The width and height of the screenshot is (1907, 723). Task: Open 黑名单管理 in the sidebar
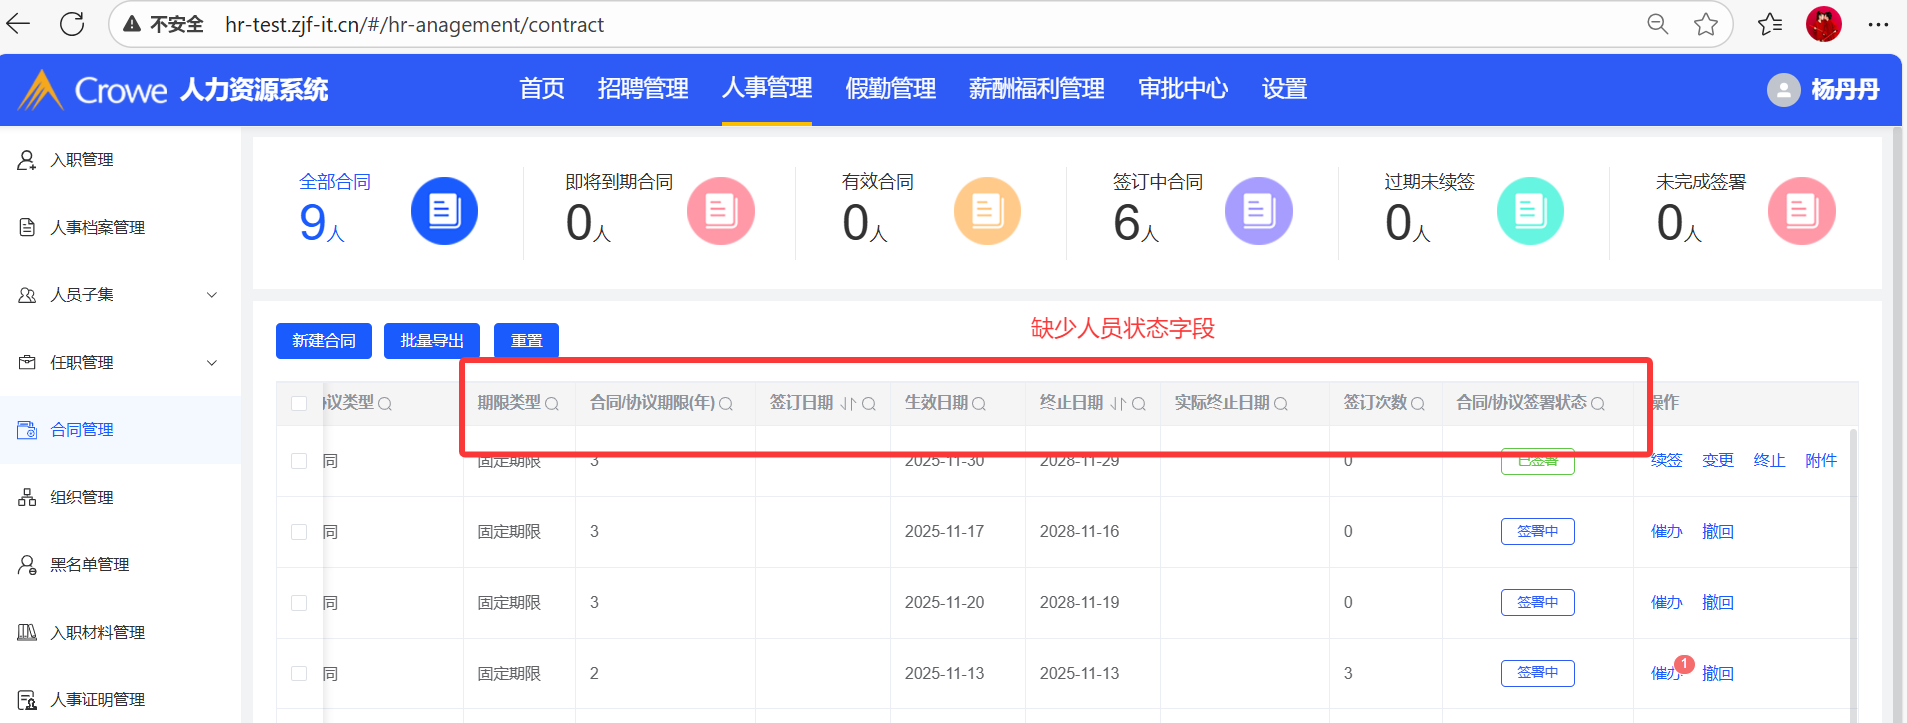(x=90, y=565)
